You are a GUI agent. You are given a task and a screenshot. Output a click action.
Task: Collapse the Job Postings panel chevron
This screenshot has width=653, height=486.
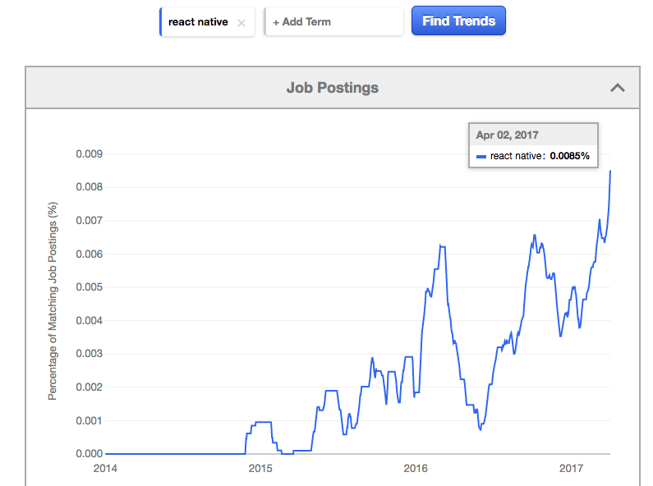(618, 88)
